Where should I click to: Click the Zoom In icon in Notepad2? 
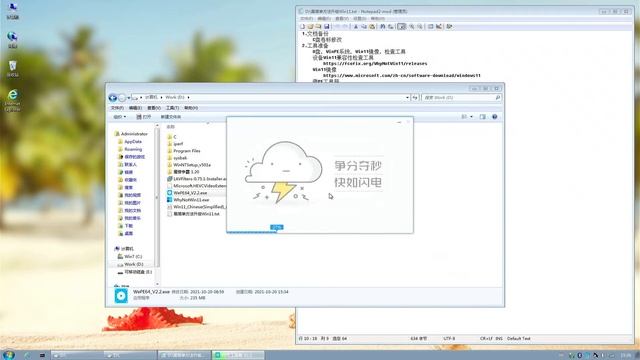(411, 27)
